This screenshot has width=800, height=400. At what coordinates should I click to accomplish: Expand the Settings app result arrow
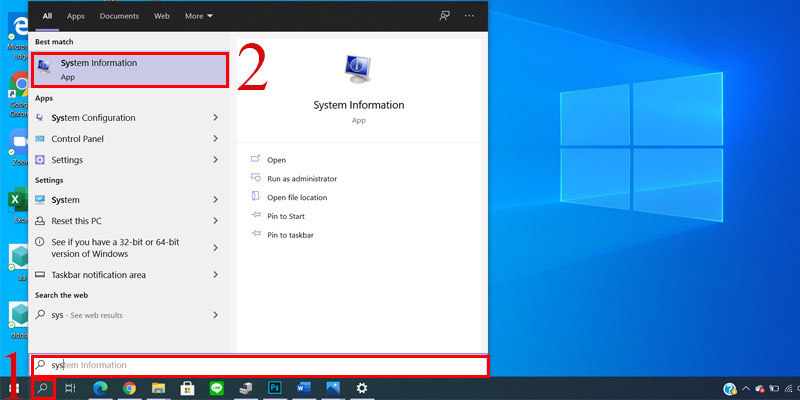(215, 160)
